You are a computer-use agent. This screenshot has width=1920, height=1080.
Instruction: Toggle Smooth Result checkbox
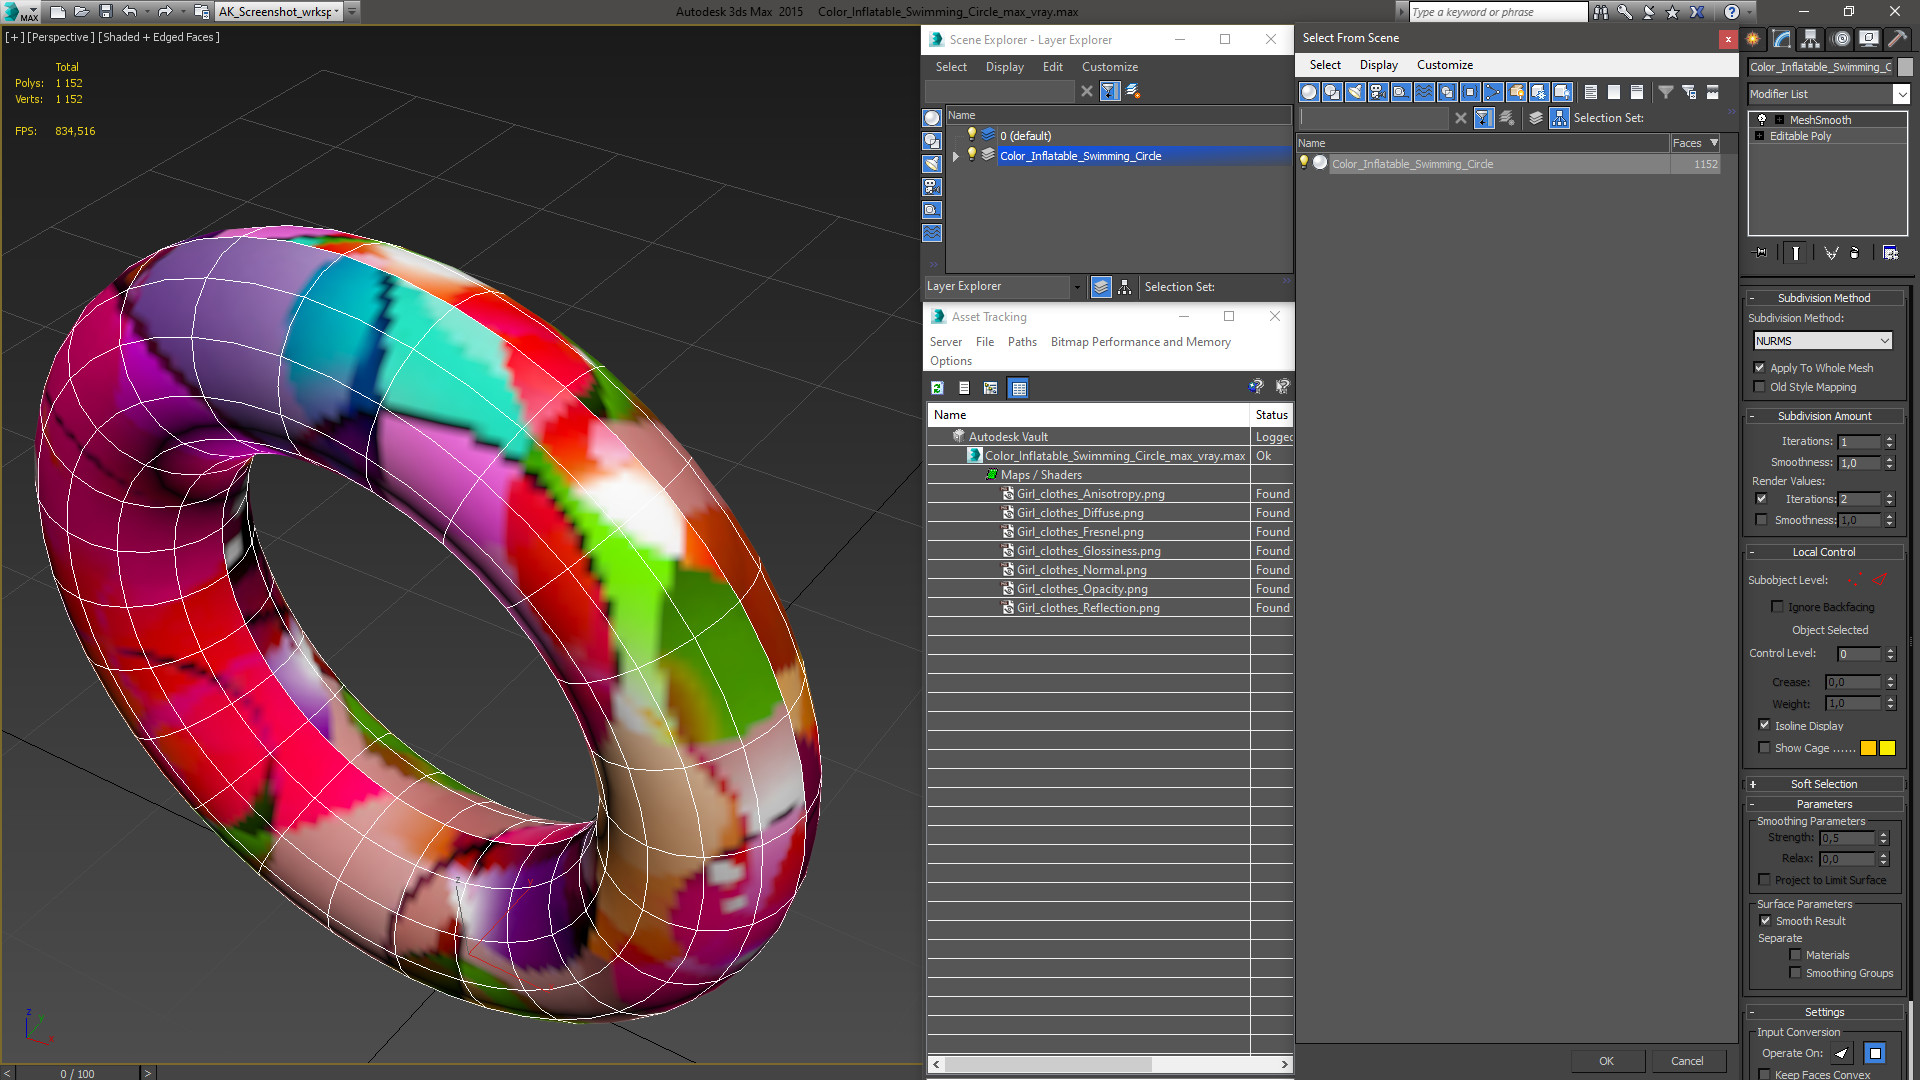1765,921
